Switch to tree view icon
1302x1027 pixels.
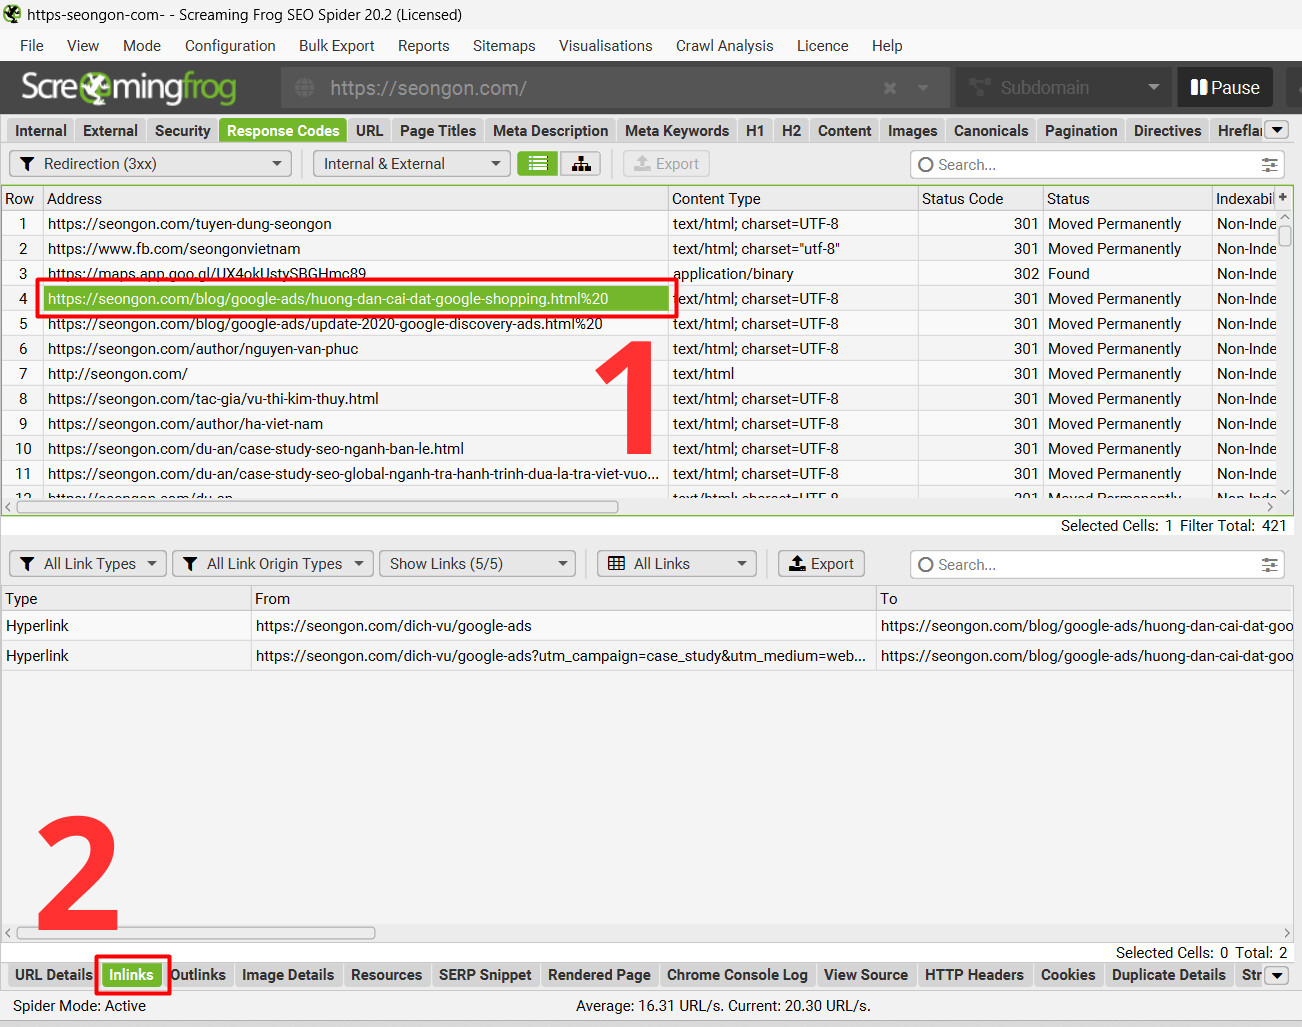(x=581, y=164)
